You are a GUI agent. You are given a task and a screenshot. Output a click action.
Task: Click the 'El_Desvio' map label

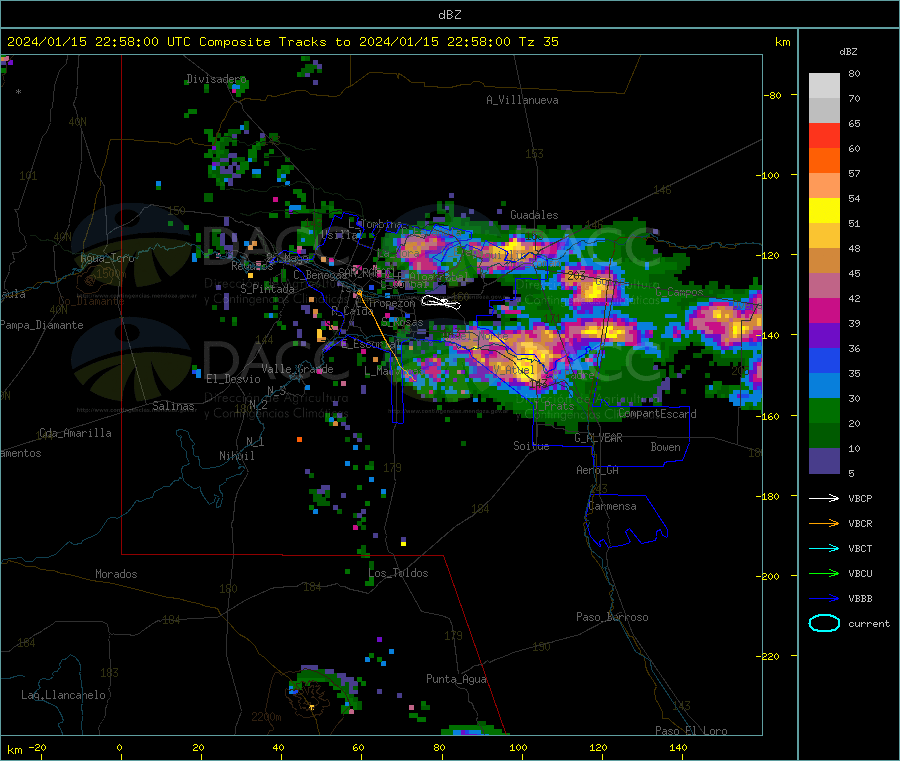[x=233, y=379]
